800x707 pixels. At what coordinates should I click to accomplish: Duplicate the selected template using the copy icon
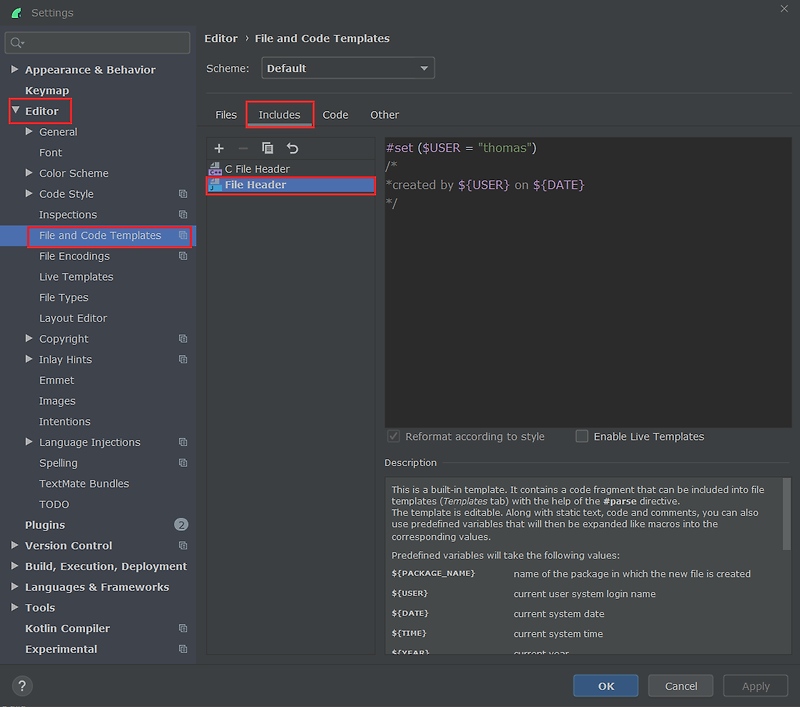pos(265,148)
